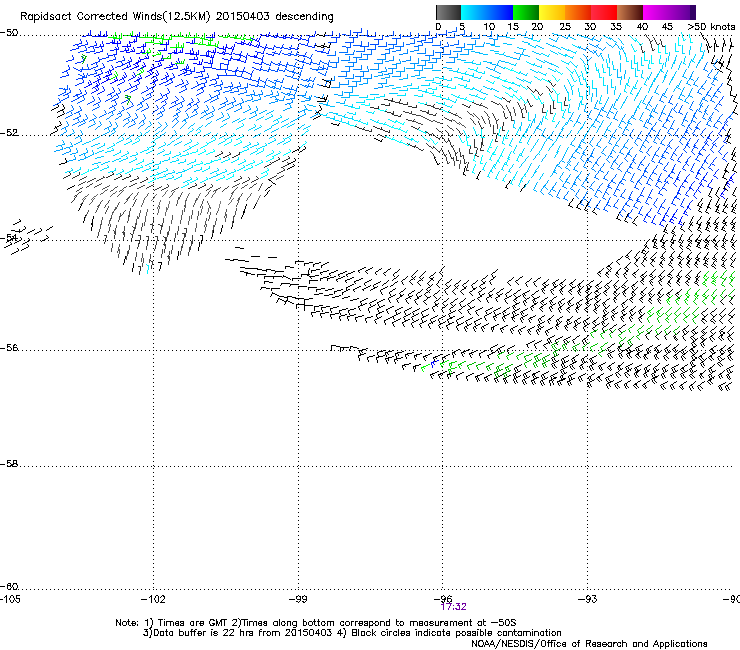Viewport: 740px width, 650px height.
Task: Click the '45' legend scale label
Action: [x=667, y=27]
